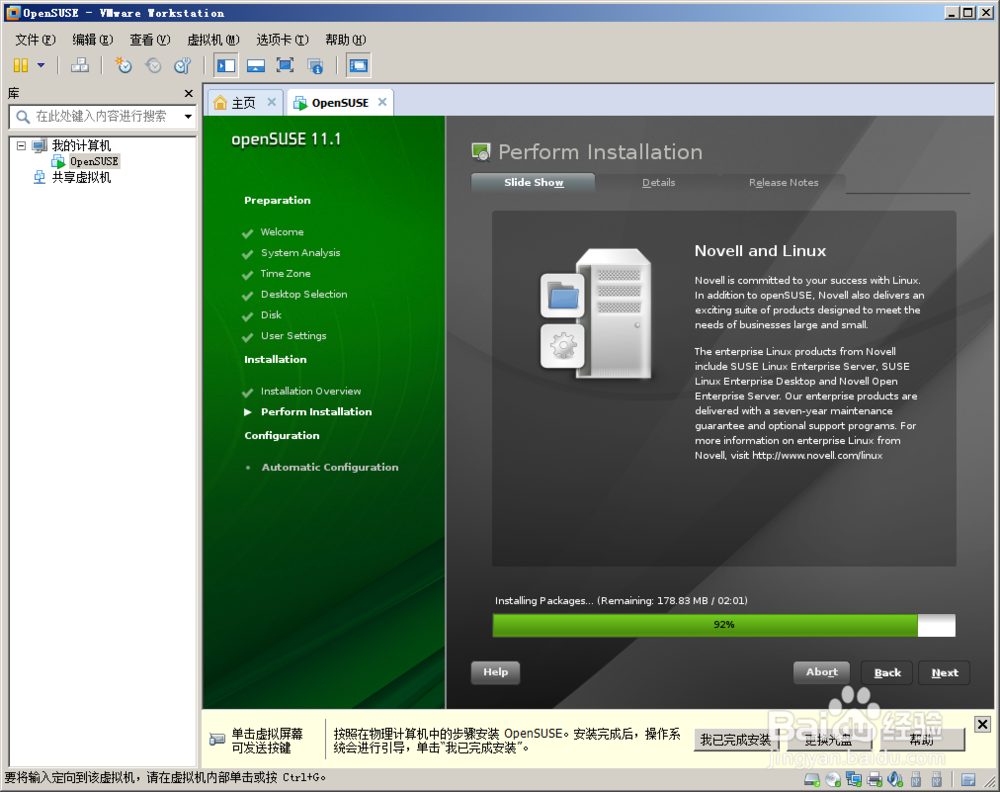The image size is (1000, 792).
Task: Open the Release Notes installer tab
Action: click(x=783, y=182)
